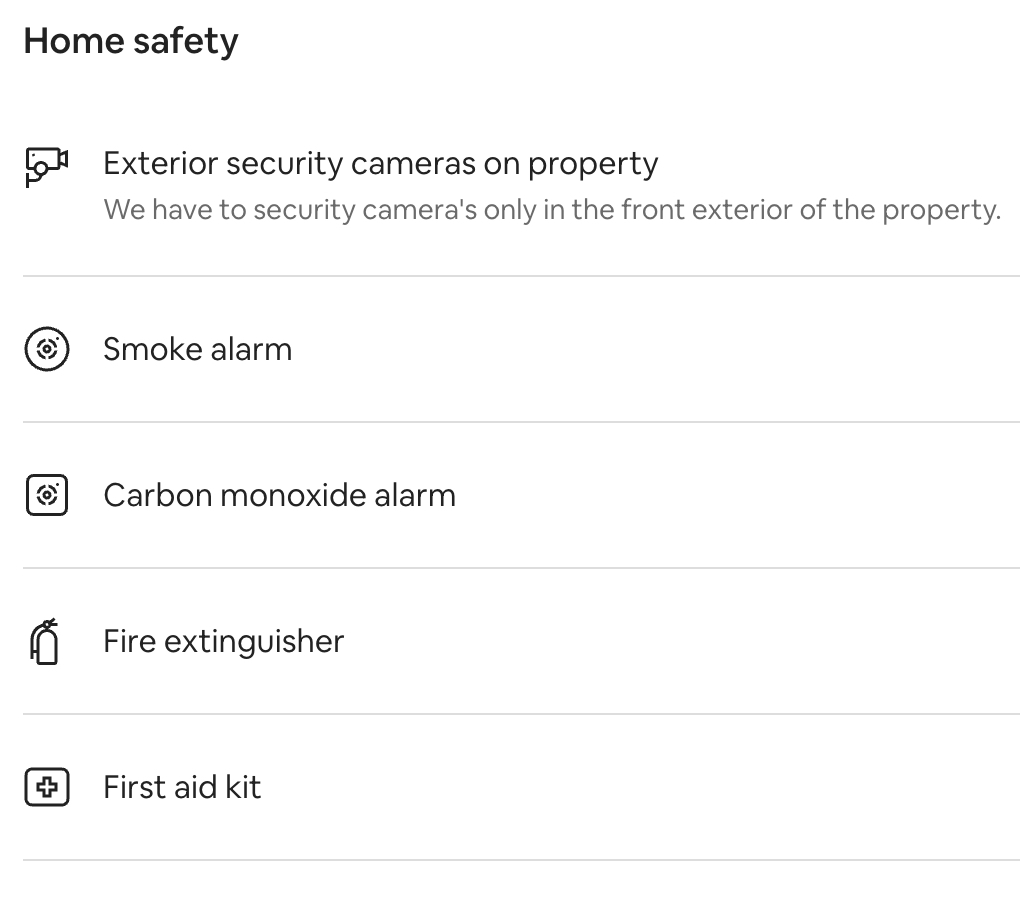Click the divider line below First aid kit
The height and width of the screenshot is (922, 1020).
(521, 860)
